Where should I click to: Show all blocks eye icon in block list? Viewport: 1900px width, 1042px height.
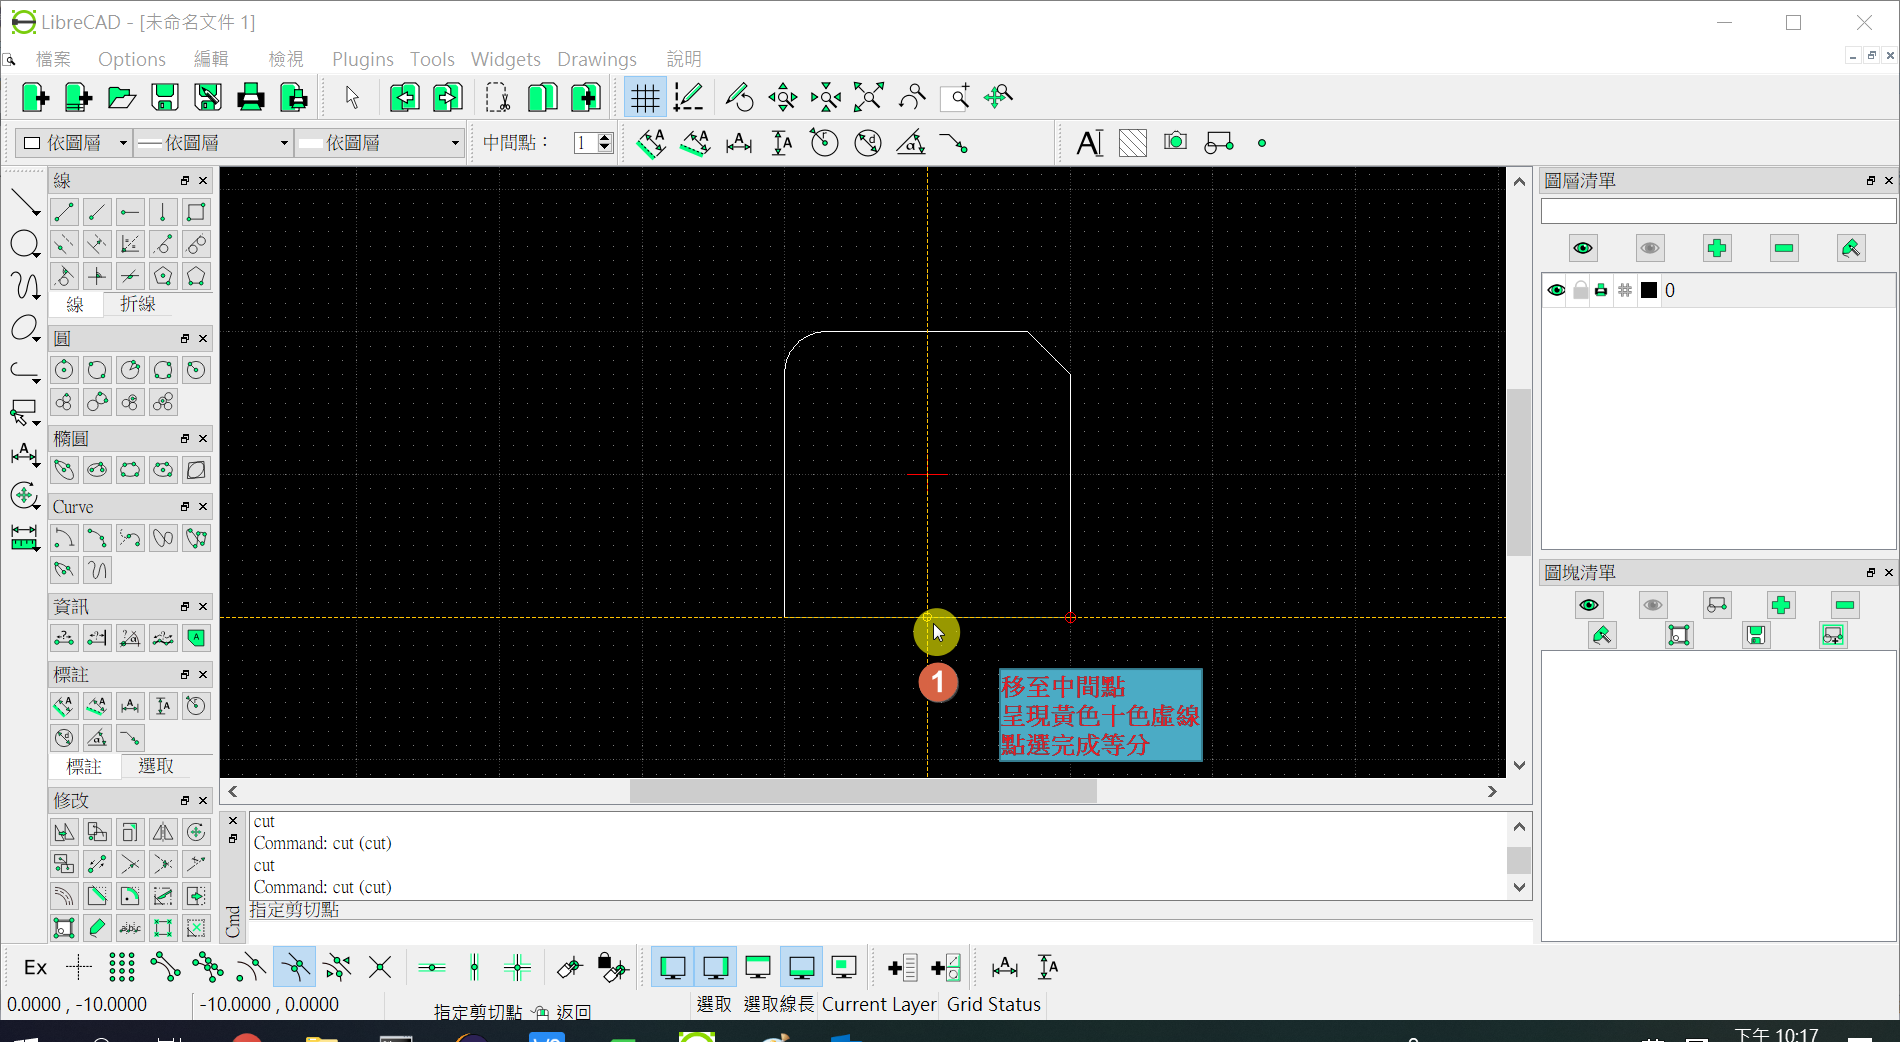tap(1589, 605)
